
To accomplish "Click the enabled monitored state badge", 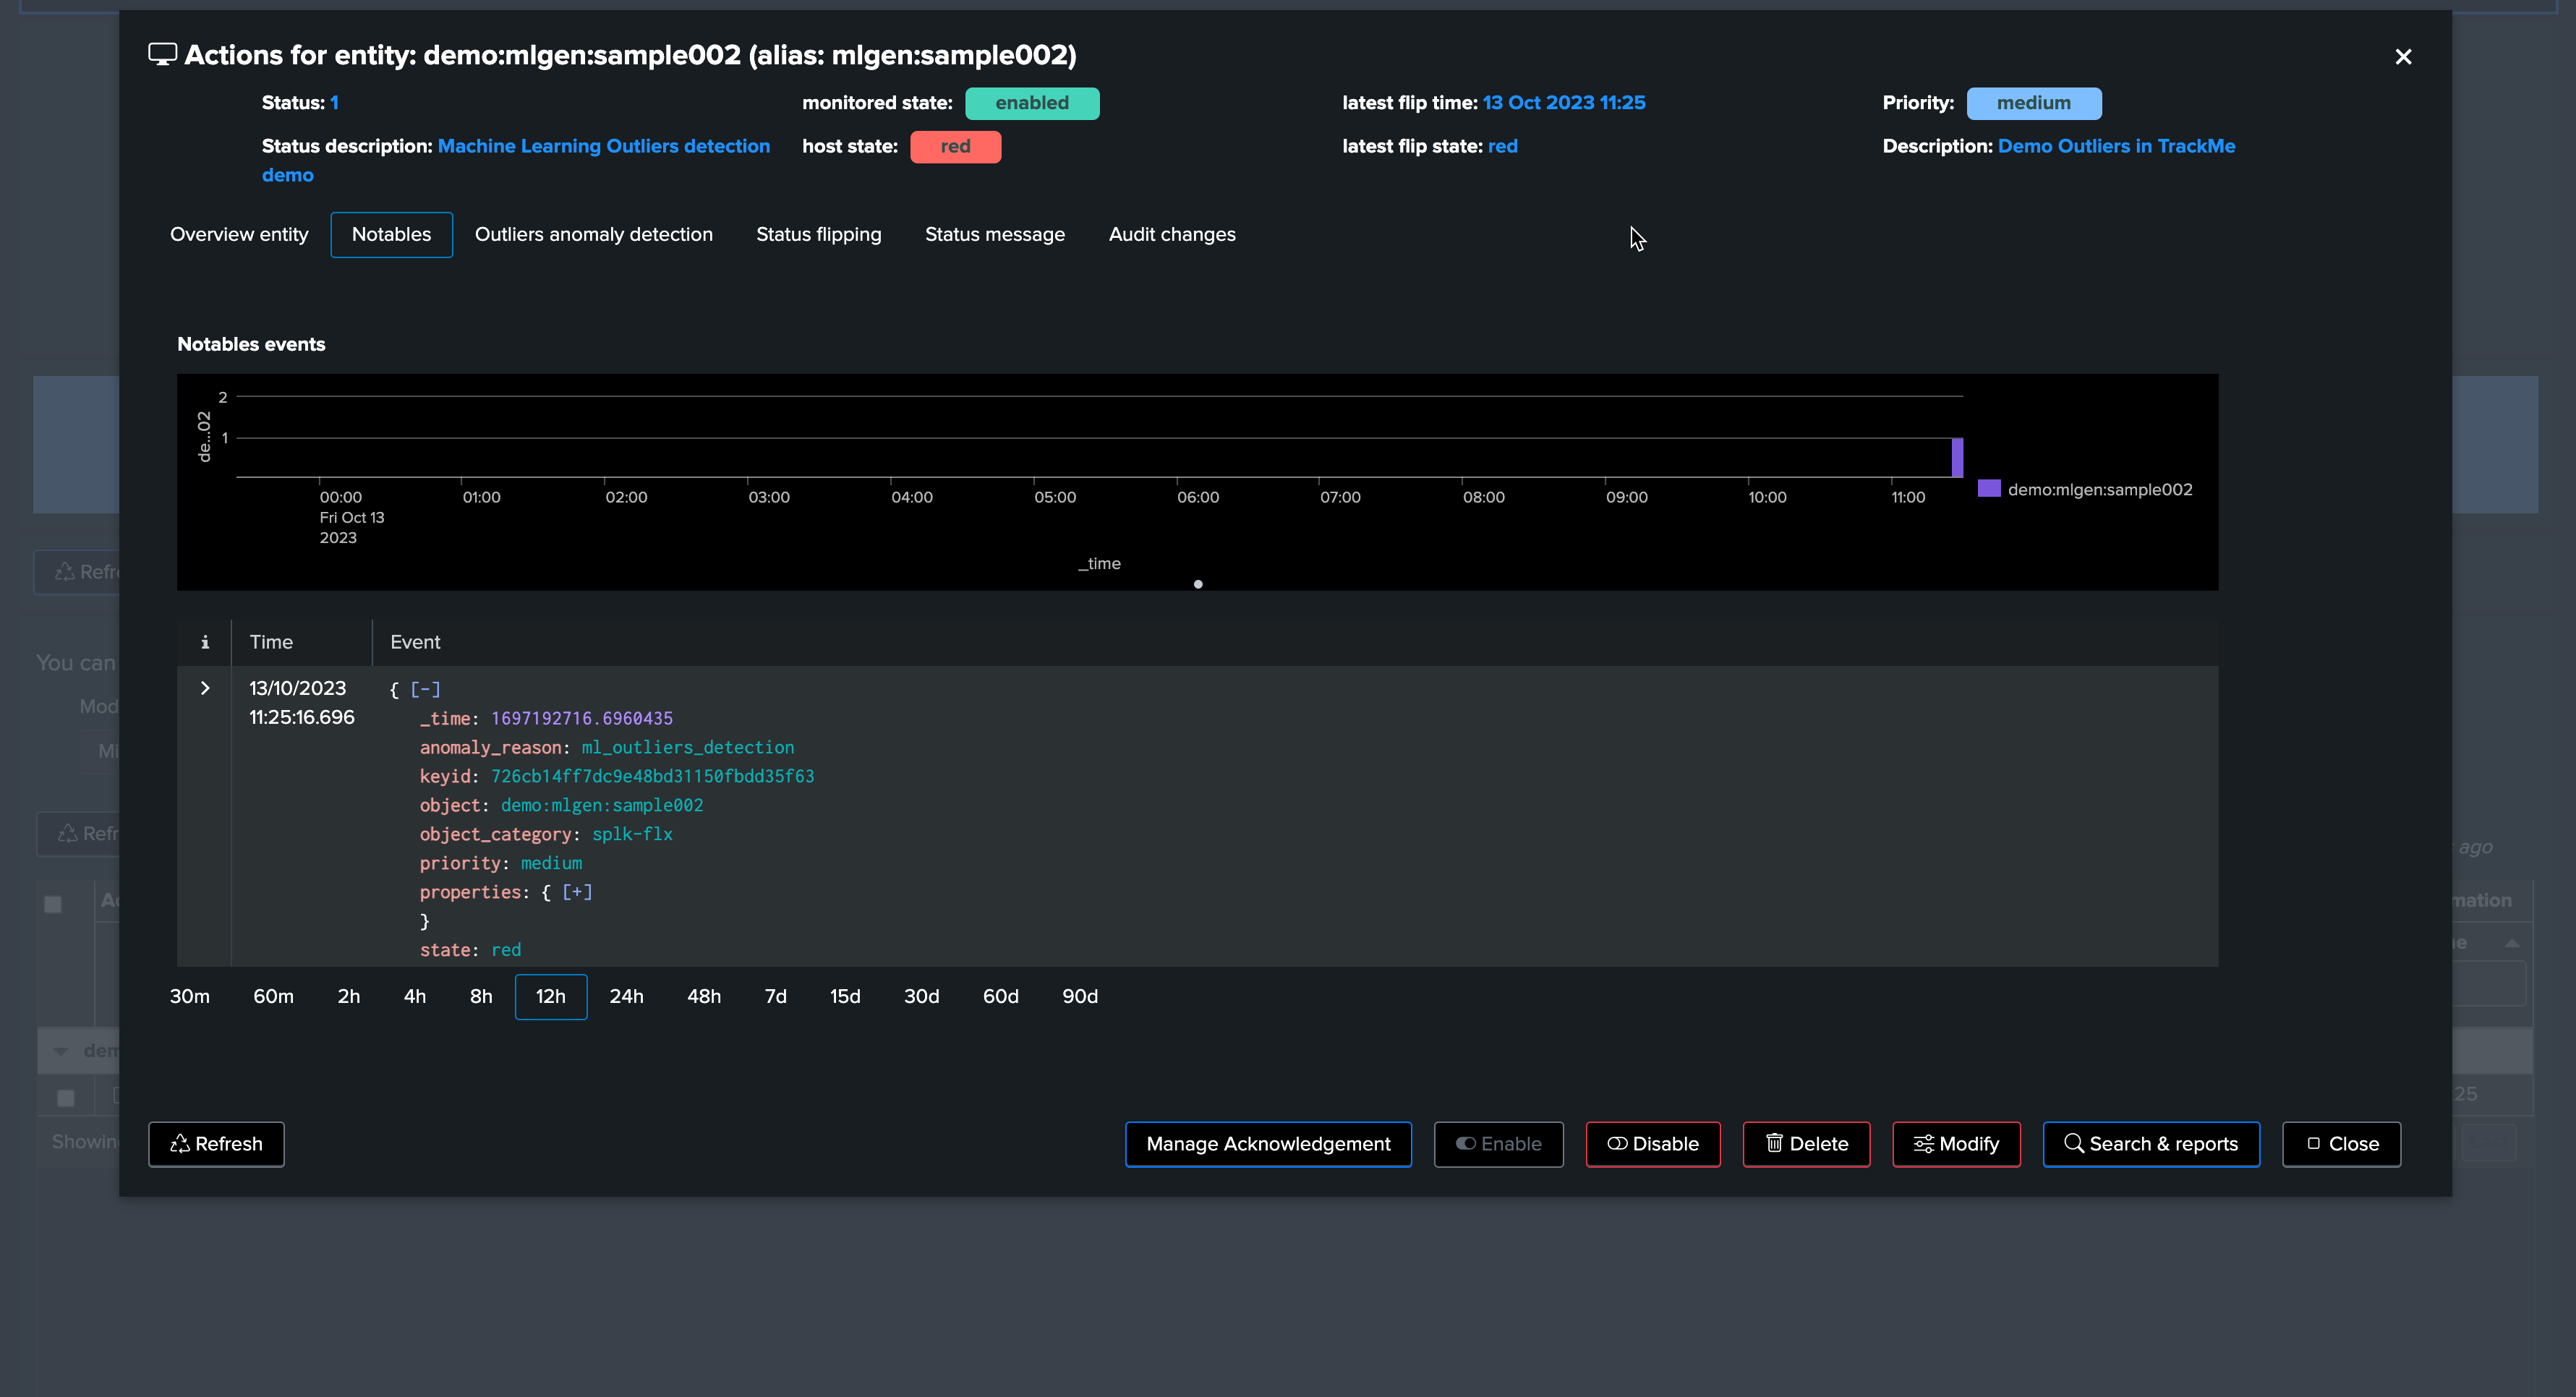I will point(1032,103).
